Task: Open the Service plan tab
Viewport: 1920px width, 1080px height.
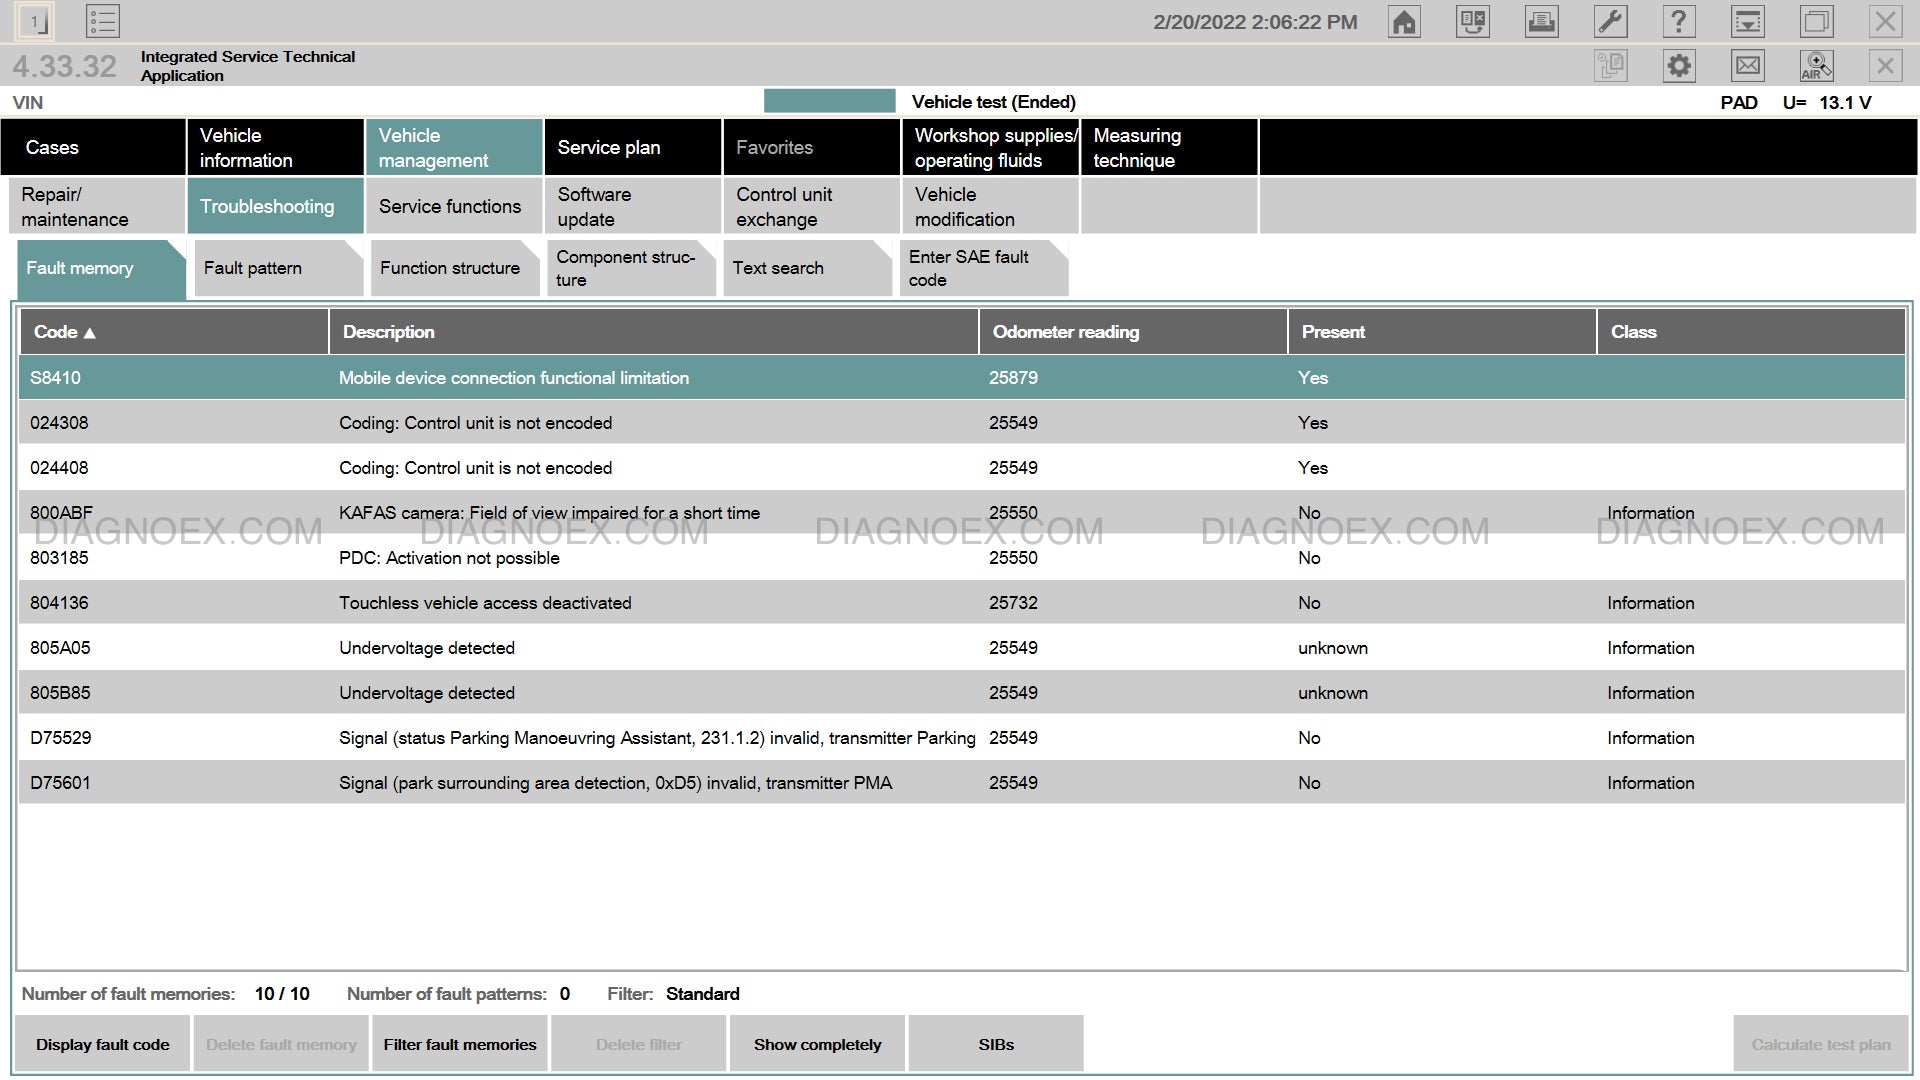Action: click(633, 147)
